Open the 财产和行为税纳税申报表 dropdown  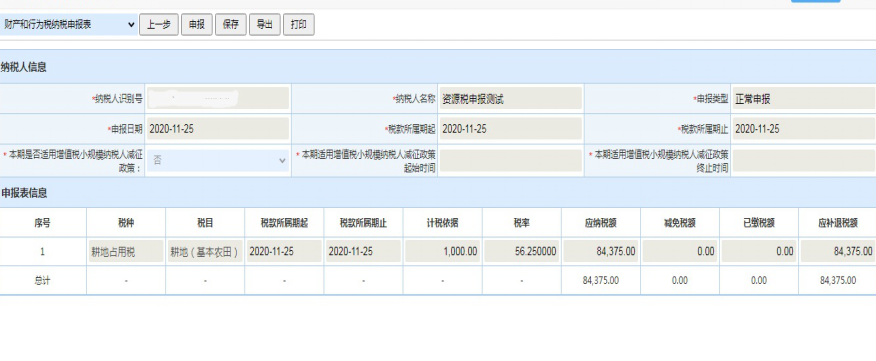[x=68, y=25]
